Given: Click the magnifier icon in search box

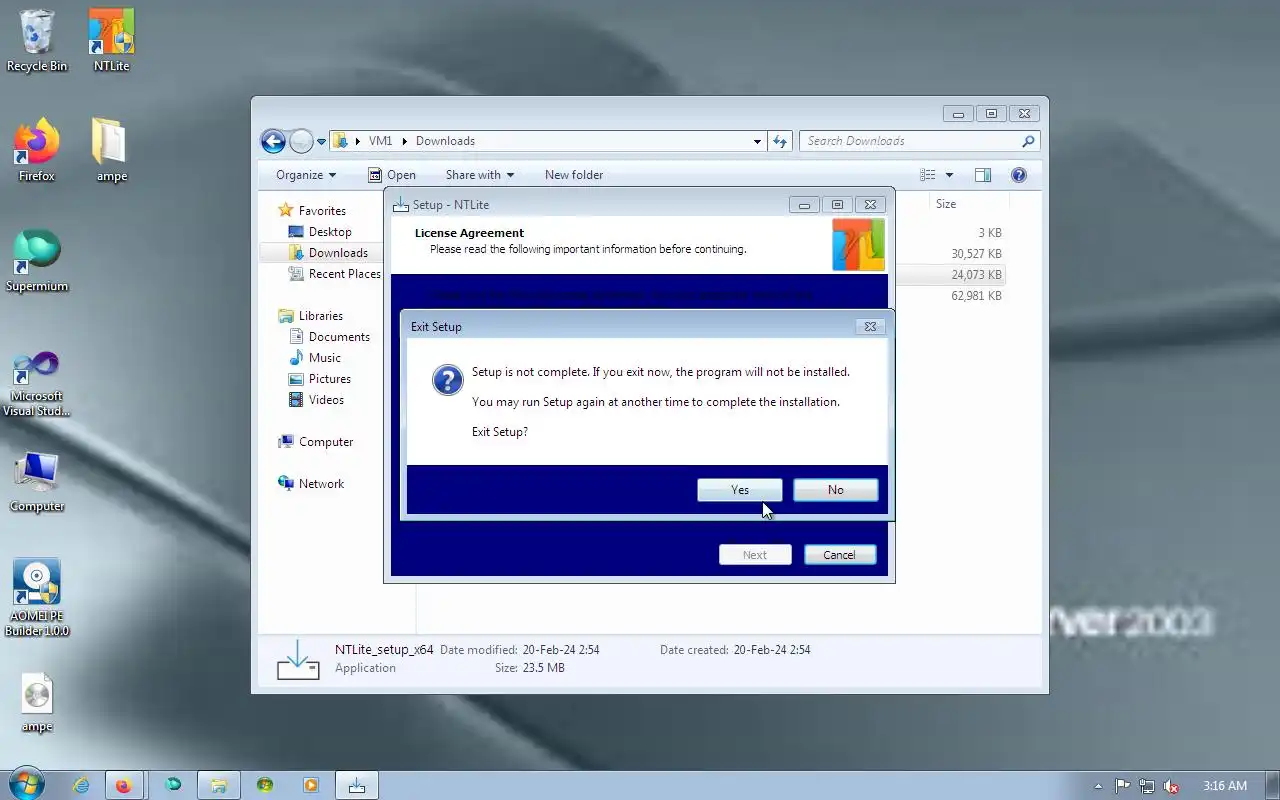Looking at the screenshot, I should point(1028,141).
